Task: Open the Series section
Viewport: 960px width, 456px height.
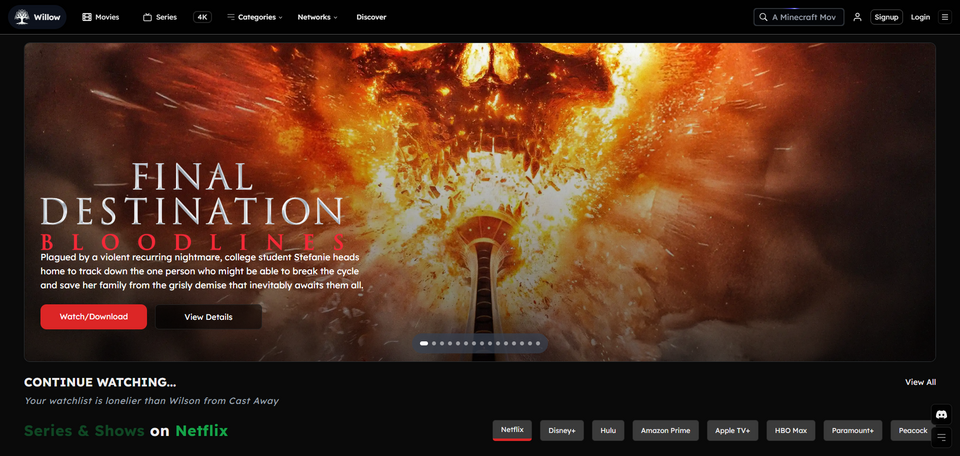Action: pos(160,17)
